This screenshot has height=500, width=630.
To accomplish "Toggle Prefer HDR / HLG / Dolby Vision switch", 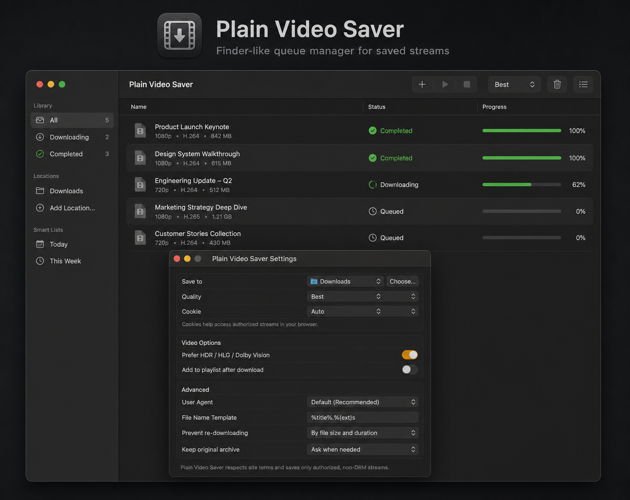I will (409, 355).
